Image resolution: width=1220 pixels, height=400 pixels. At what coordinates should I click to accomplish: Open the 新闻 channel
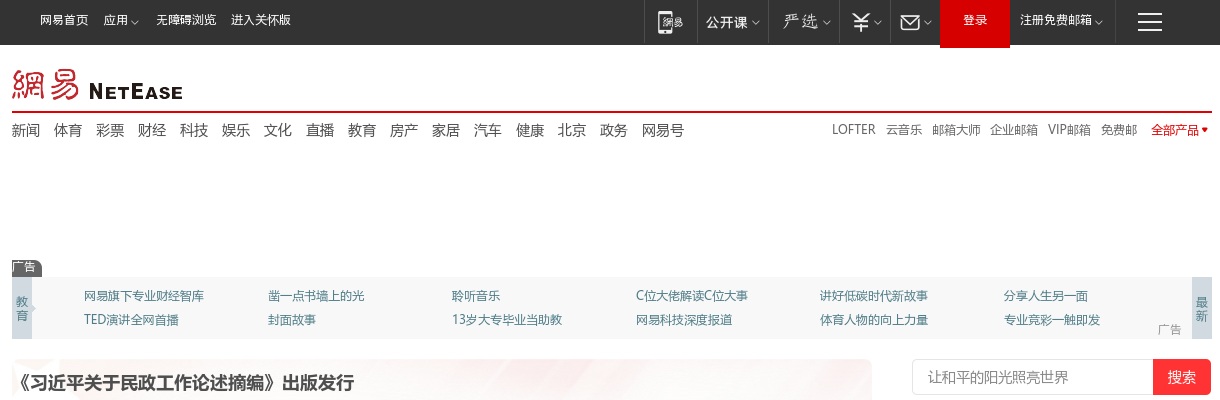(x=26, y=130)
